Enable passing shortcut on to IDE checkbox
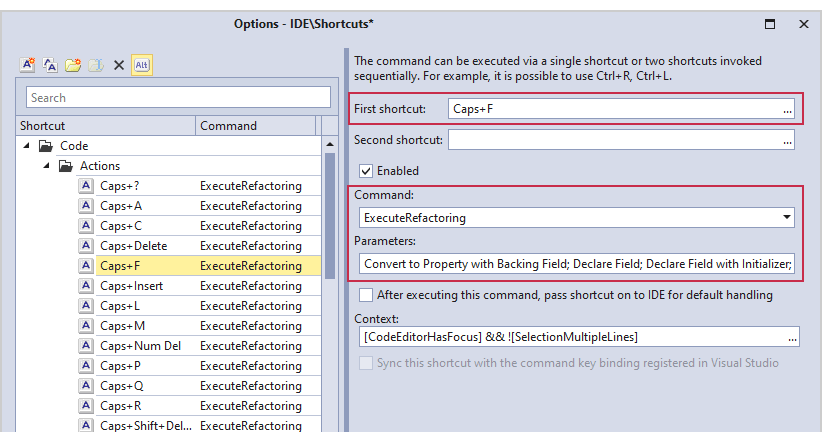Image resolution: width=822 pixels, height=432 pixels. coord(366,295)
